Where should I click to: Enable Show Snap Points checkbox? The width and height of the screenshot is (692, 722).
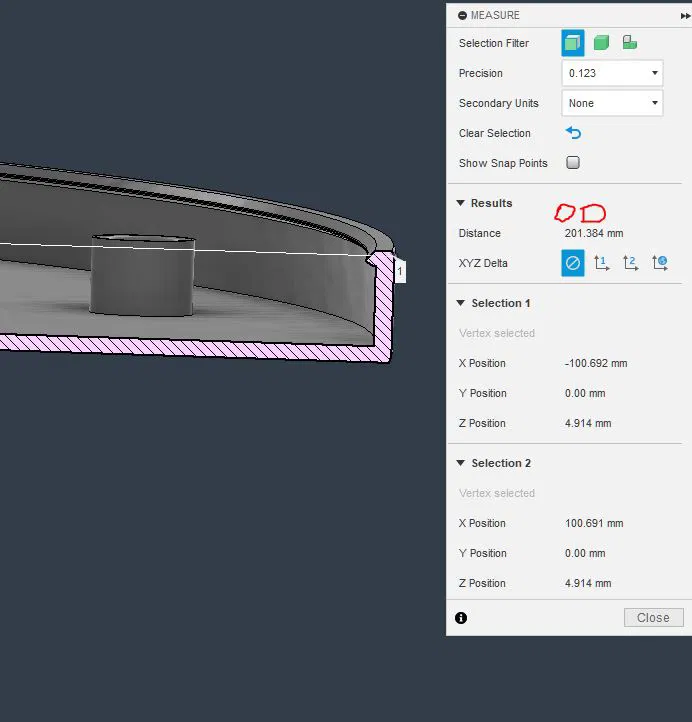pos(573,163)
